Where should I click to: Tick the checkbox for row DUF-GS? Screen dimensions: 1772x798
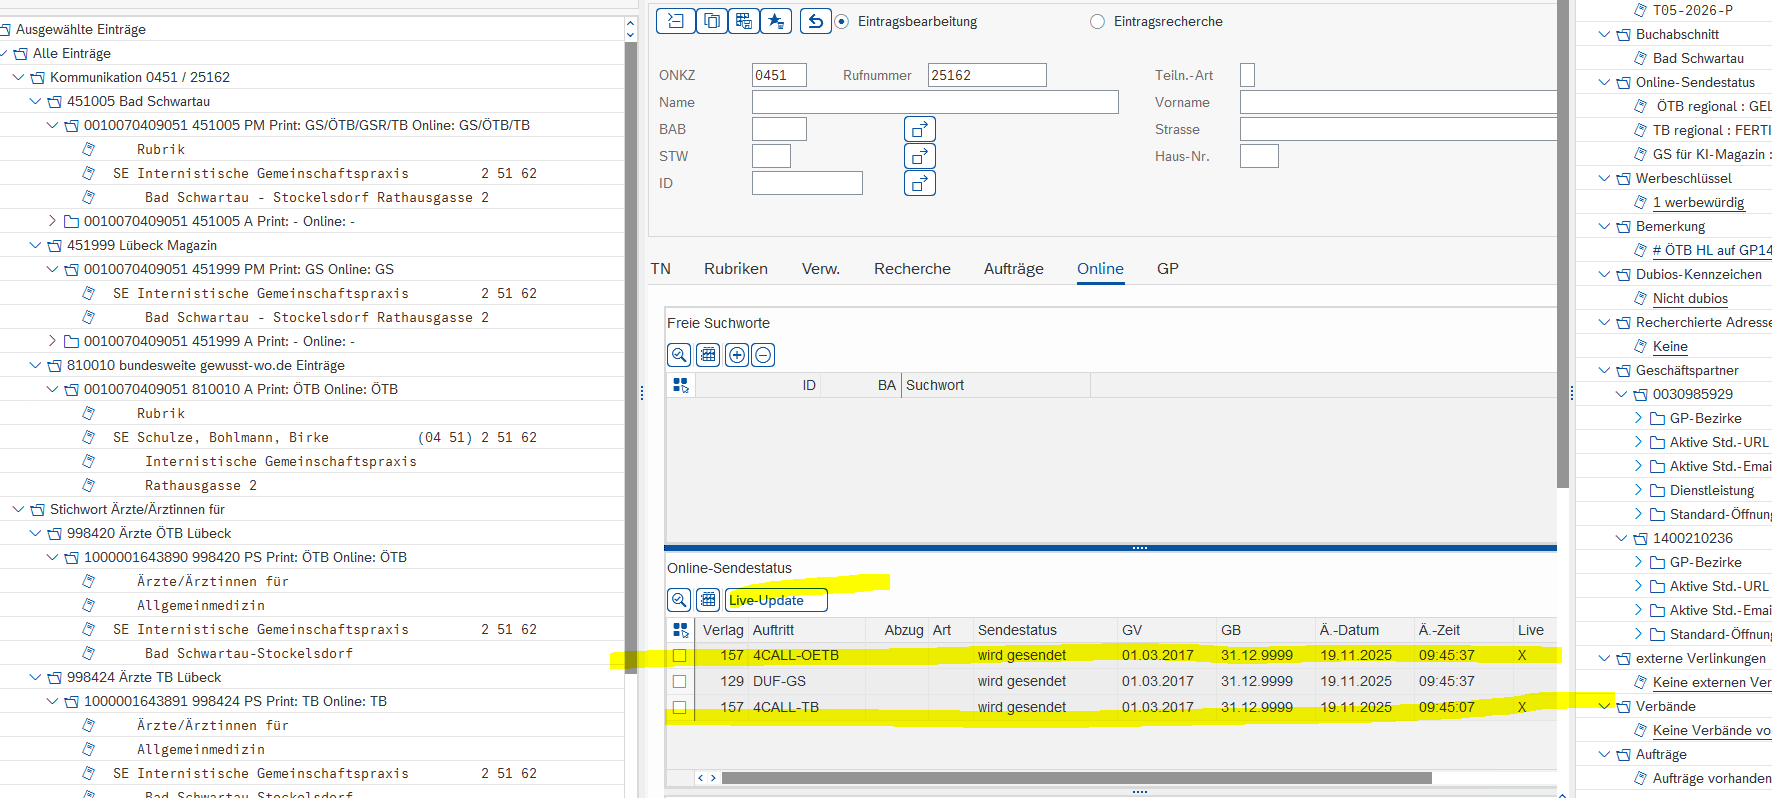[680, 682]
